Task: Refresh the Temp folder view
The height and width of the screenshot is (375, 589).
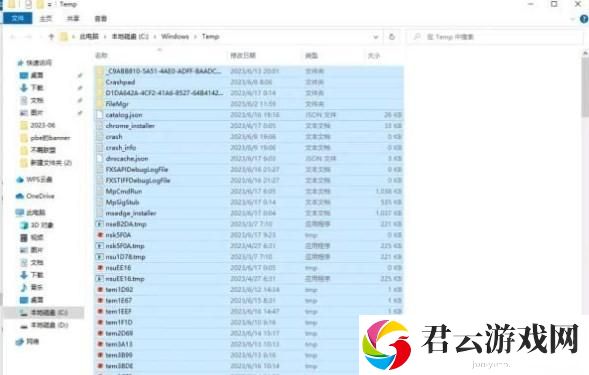Action: click(392, 37)
